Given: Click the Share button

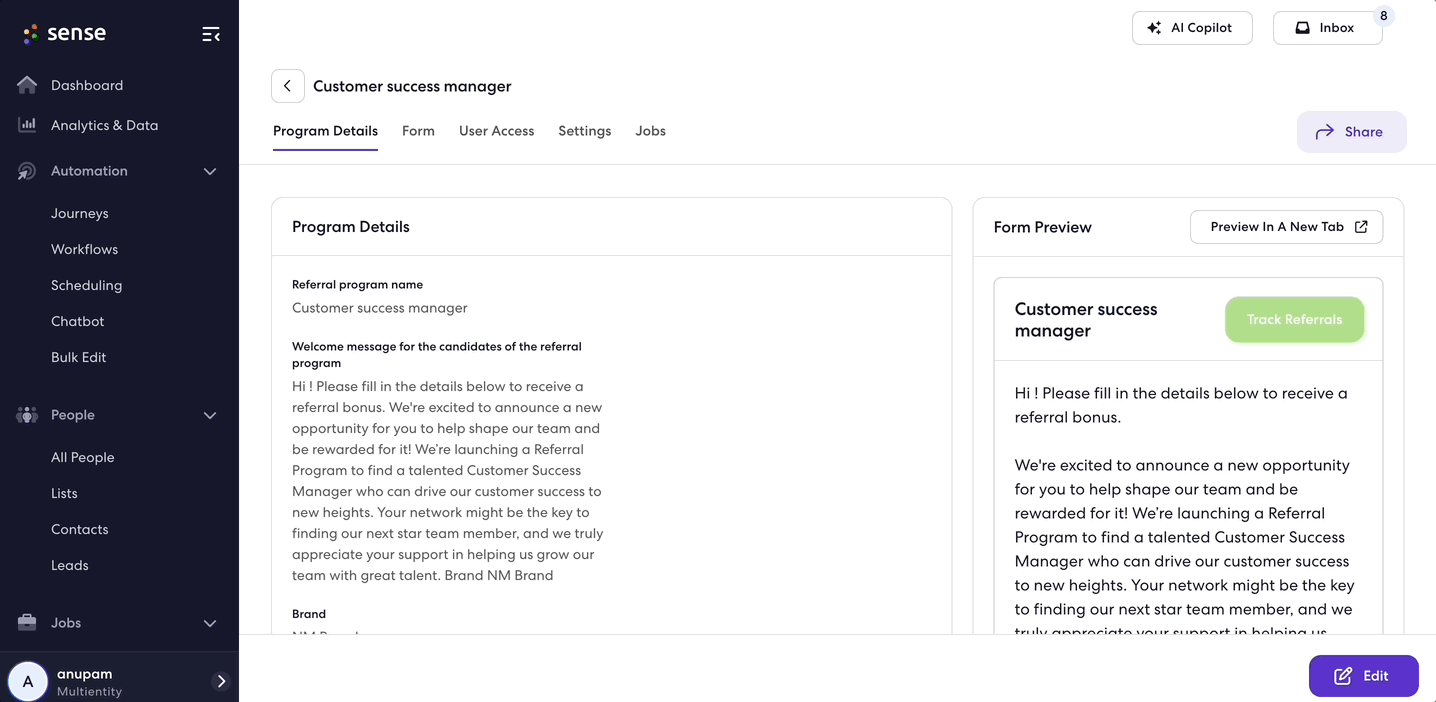Looking at the screenshot, I should coord(1351,132).
